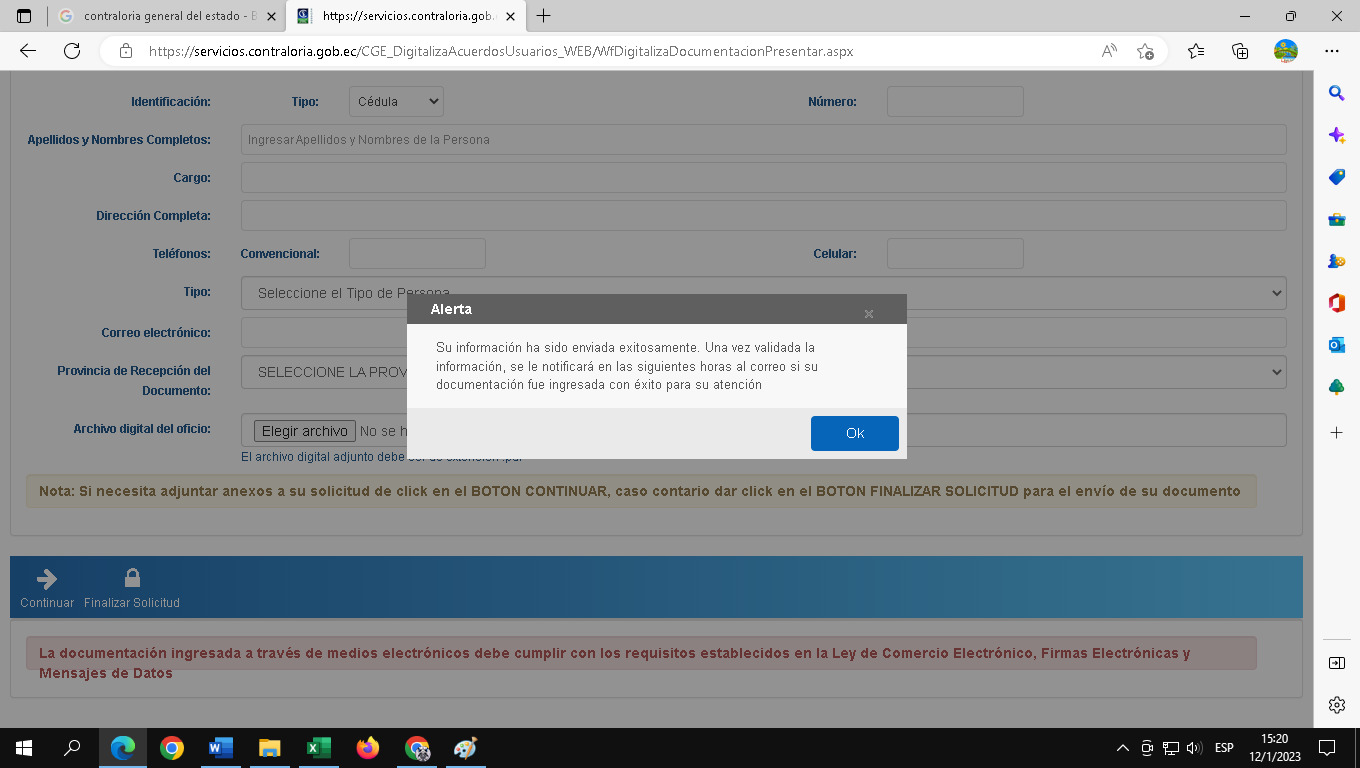This screenshot has height=768, width=1360.
Task: Click the Elegir archivo button
Action: point(304,431)
